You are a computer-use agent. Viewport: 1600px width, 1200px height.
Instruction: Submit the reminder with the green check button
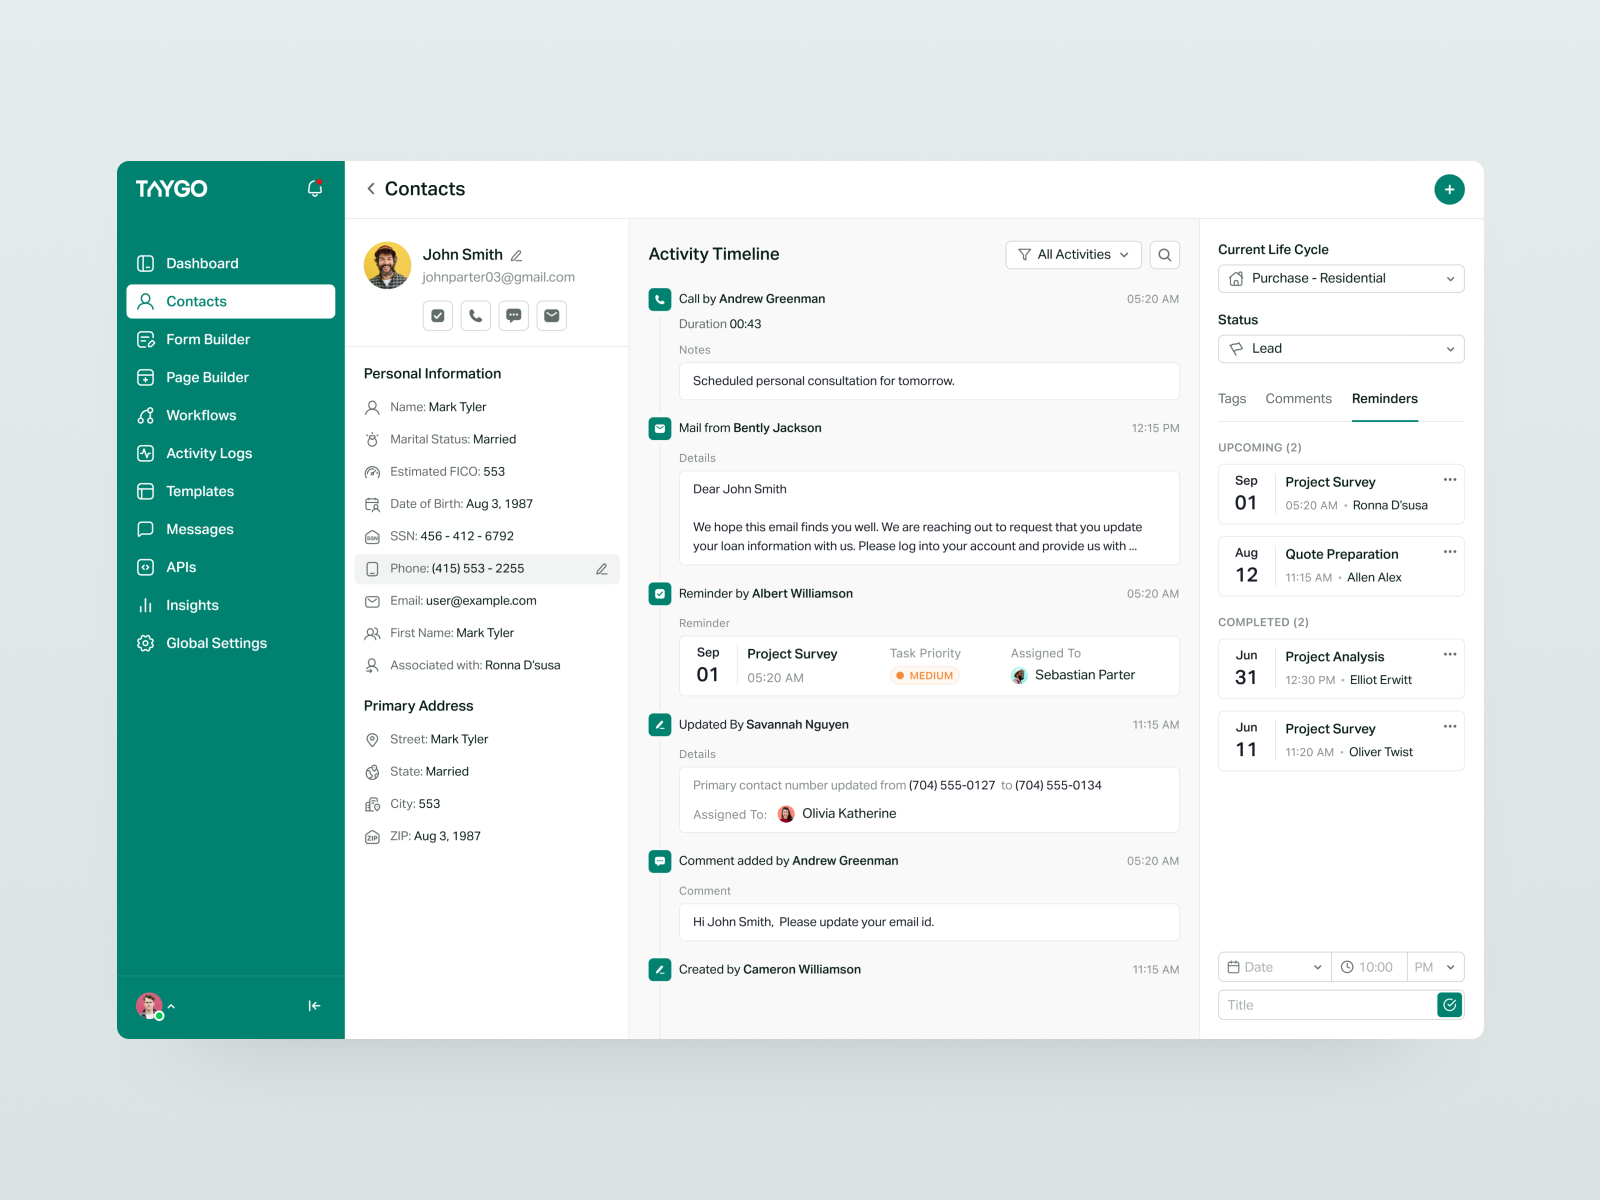(x=1449, y=1004)
